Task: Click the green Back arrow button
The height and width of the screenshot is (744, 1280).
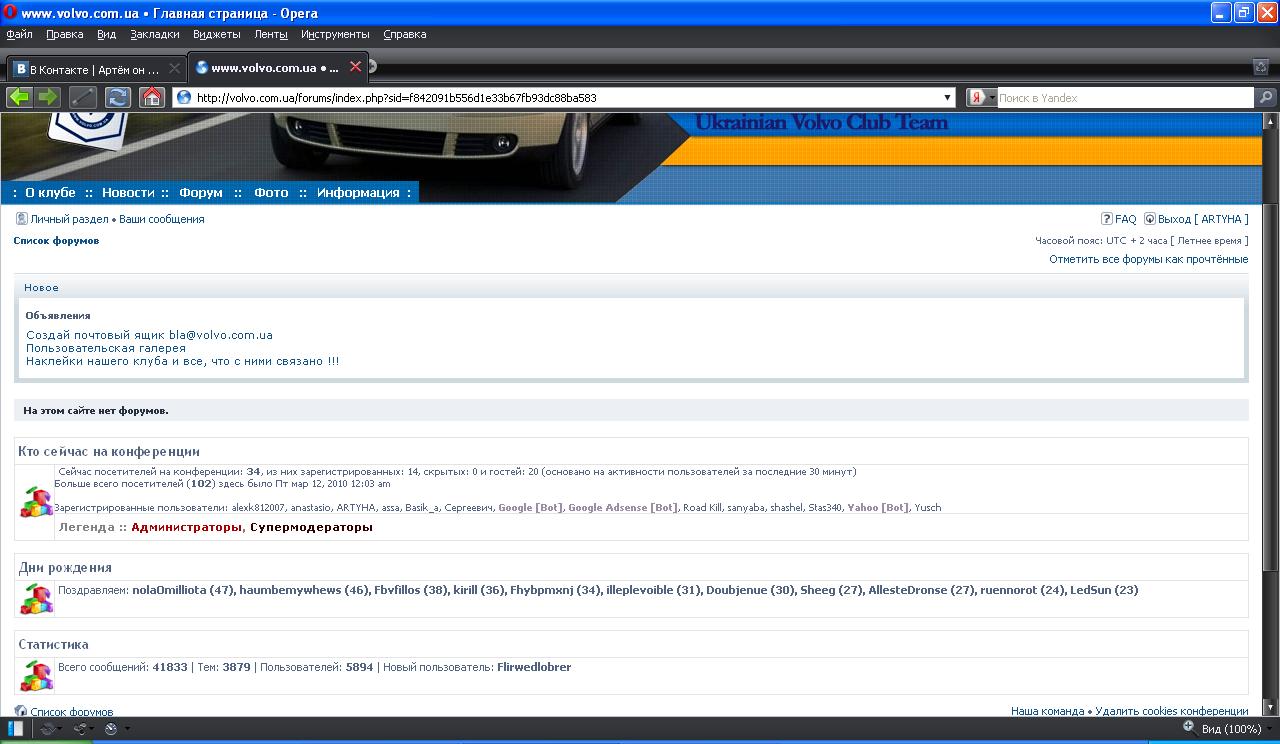Action: 19,97
